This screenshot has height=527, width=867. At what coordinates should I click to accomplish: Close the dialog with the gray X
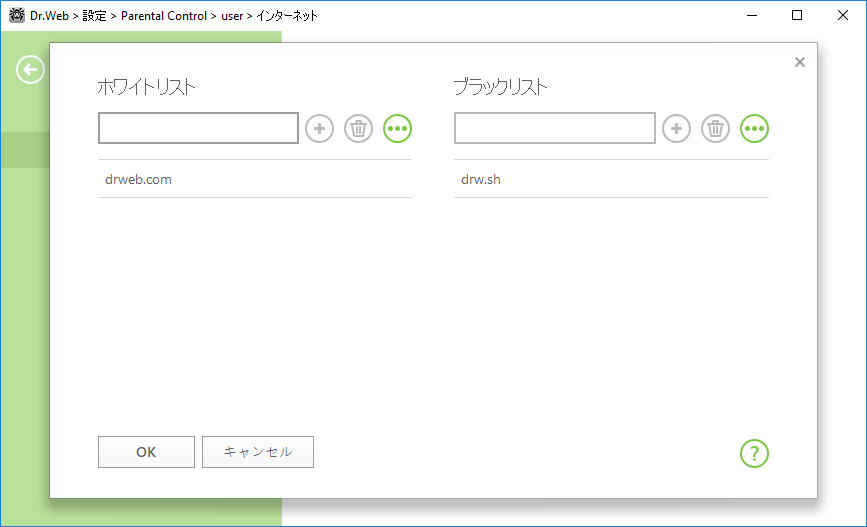(x=800, y=62)
